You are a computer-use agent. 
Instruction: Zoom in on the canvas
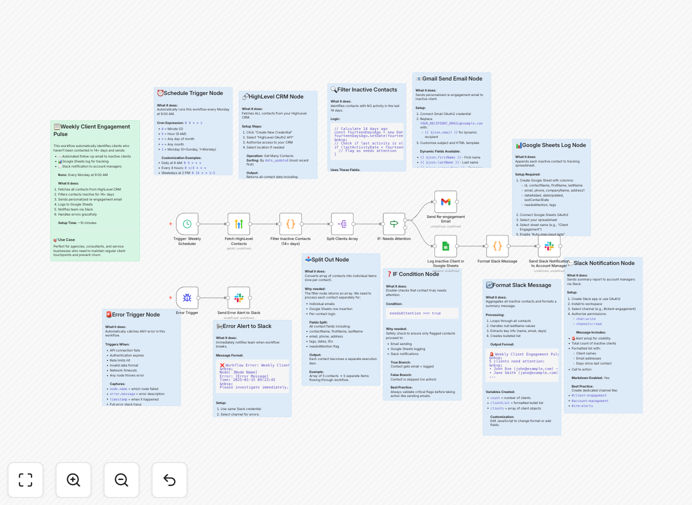pos(73,480)
